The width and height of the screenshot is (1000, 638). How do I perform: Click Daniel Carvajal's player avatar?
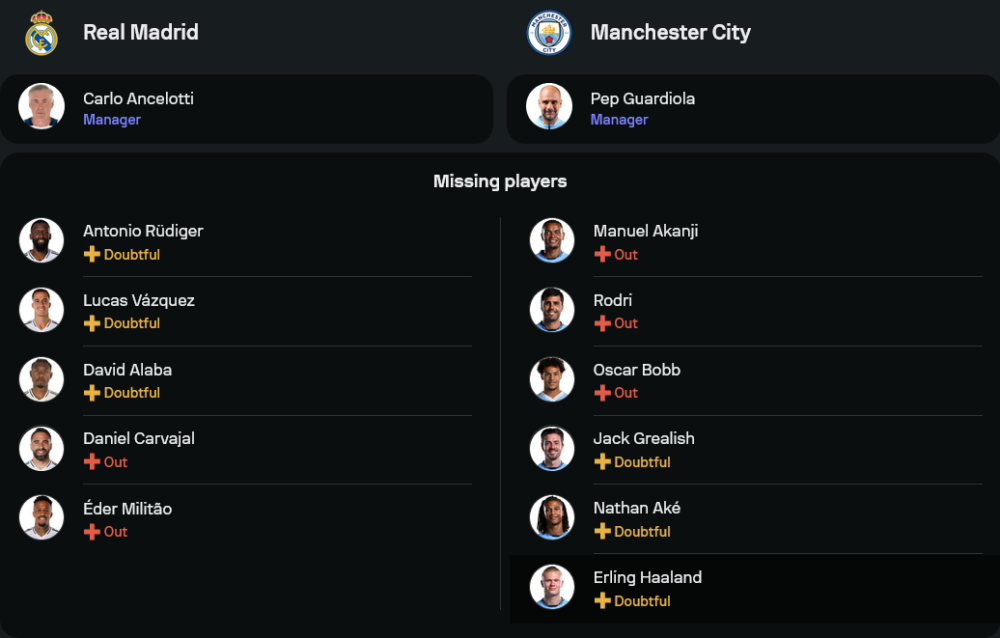tap(42, 449)
